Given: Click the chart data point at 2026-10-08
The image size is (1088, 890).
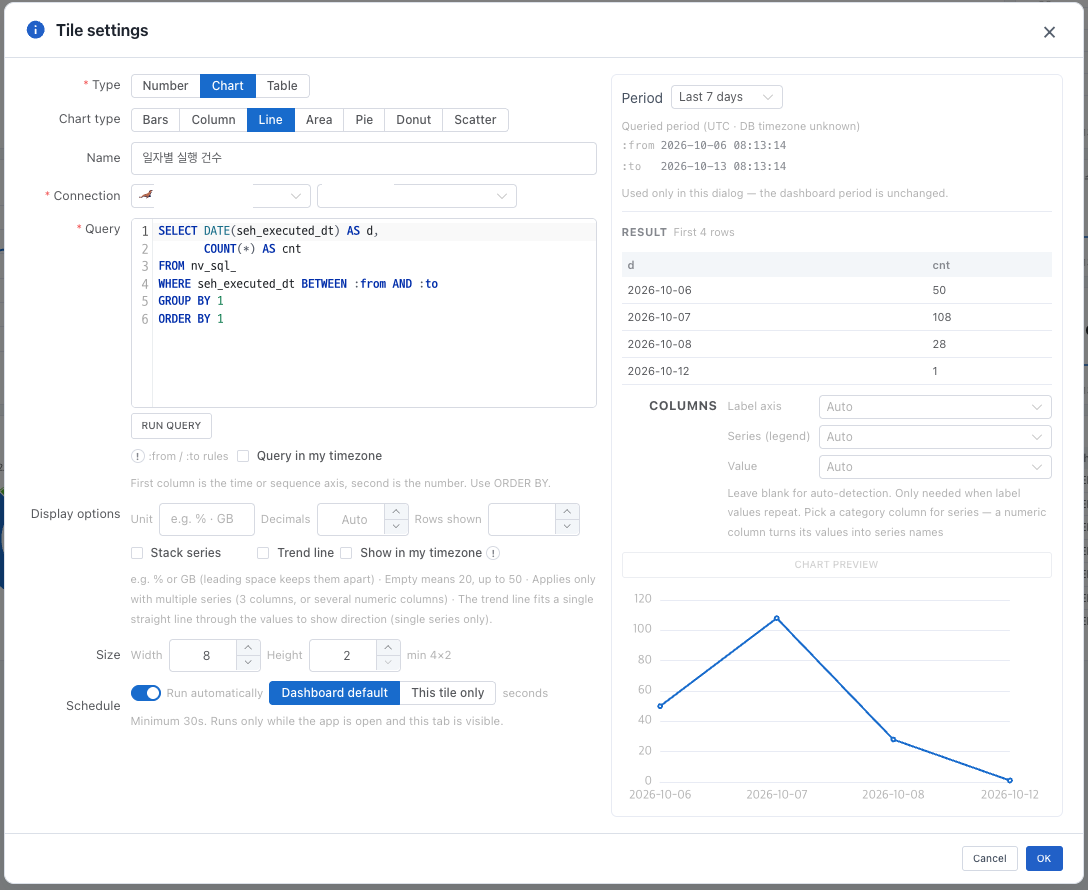Looking at the screenshot, I should pyautogui.click(x=893, y=739).
